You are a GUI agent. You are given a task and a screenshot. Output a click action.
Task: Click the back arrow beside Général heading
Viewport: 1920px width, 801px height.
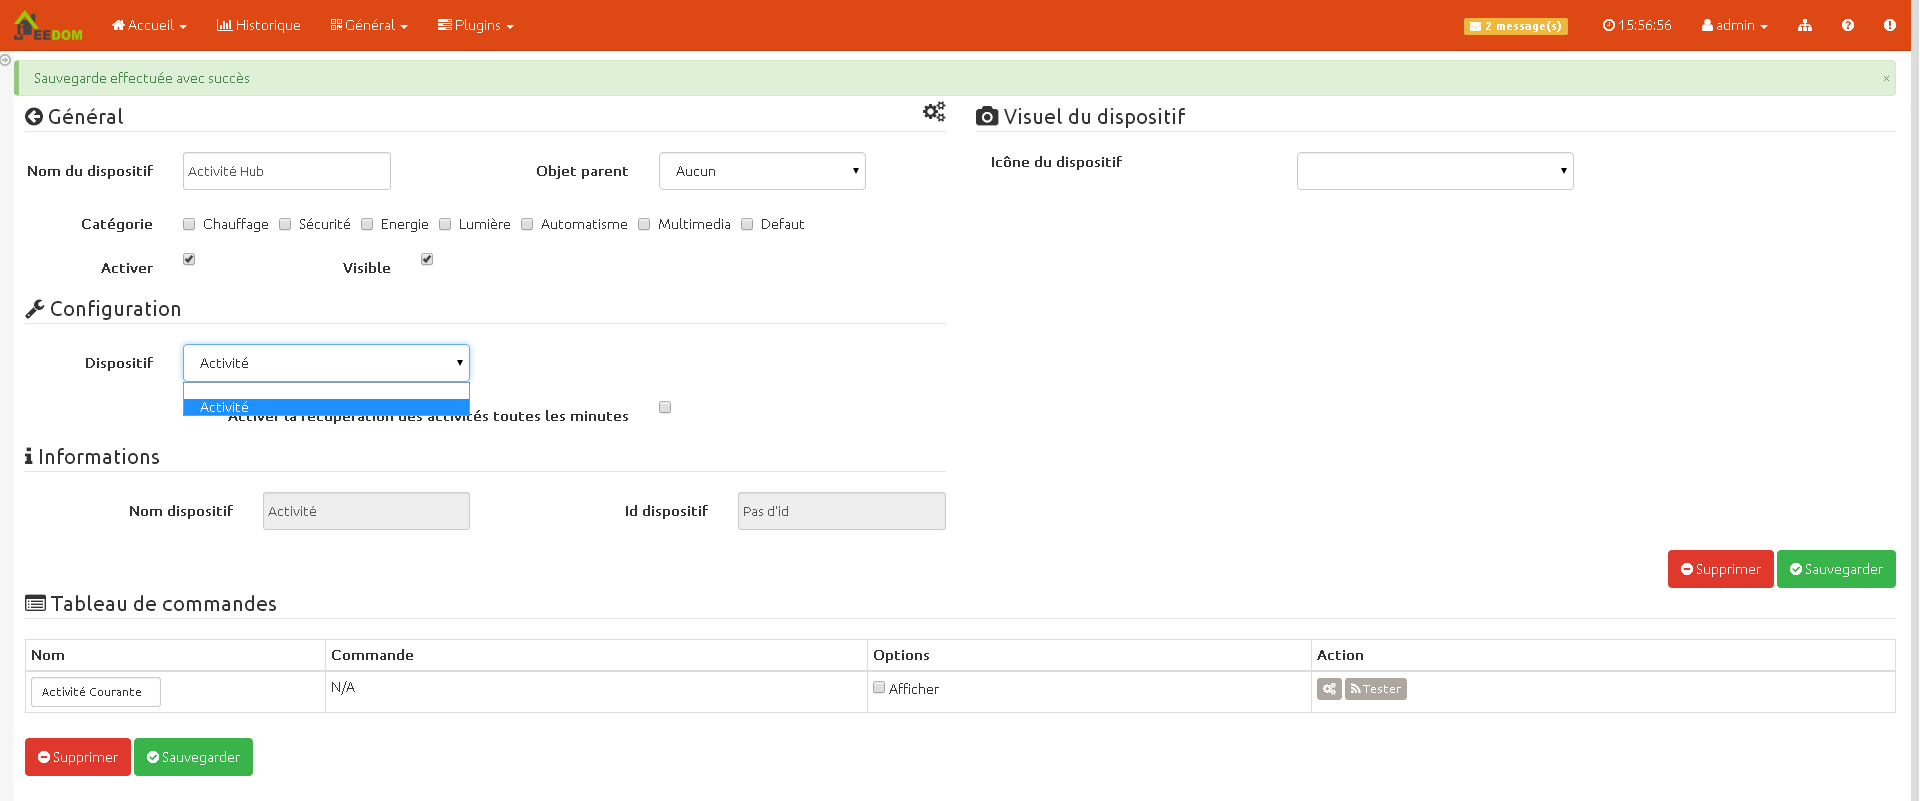click(34, 117)
